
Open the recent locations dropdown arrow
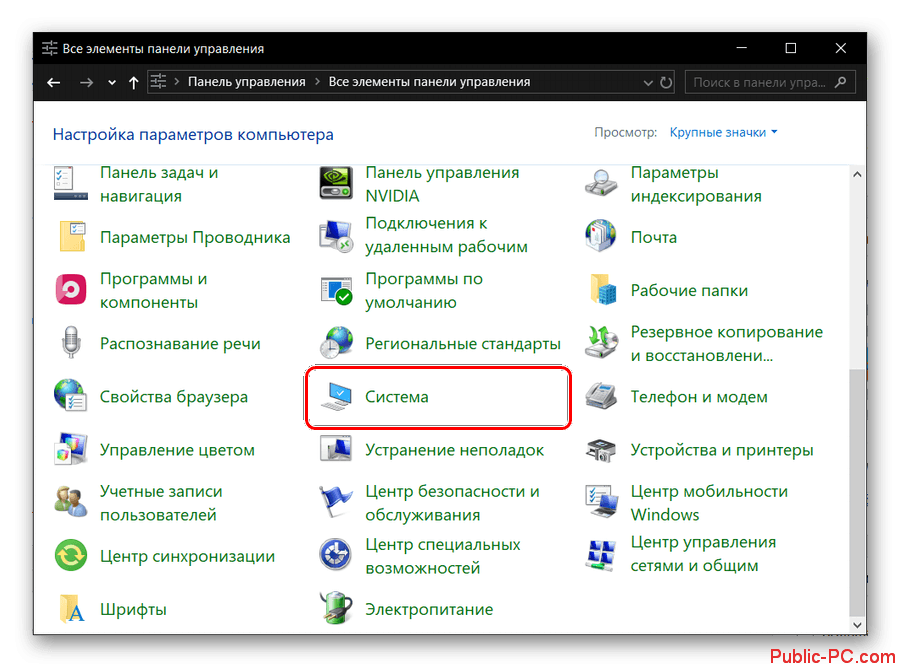click(x=111, y=82)
